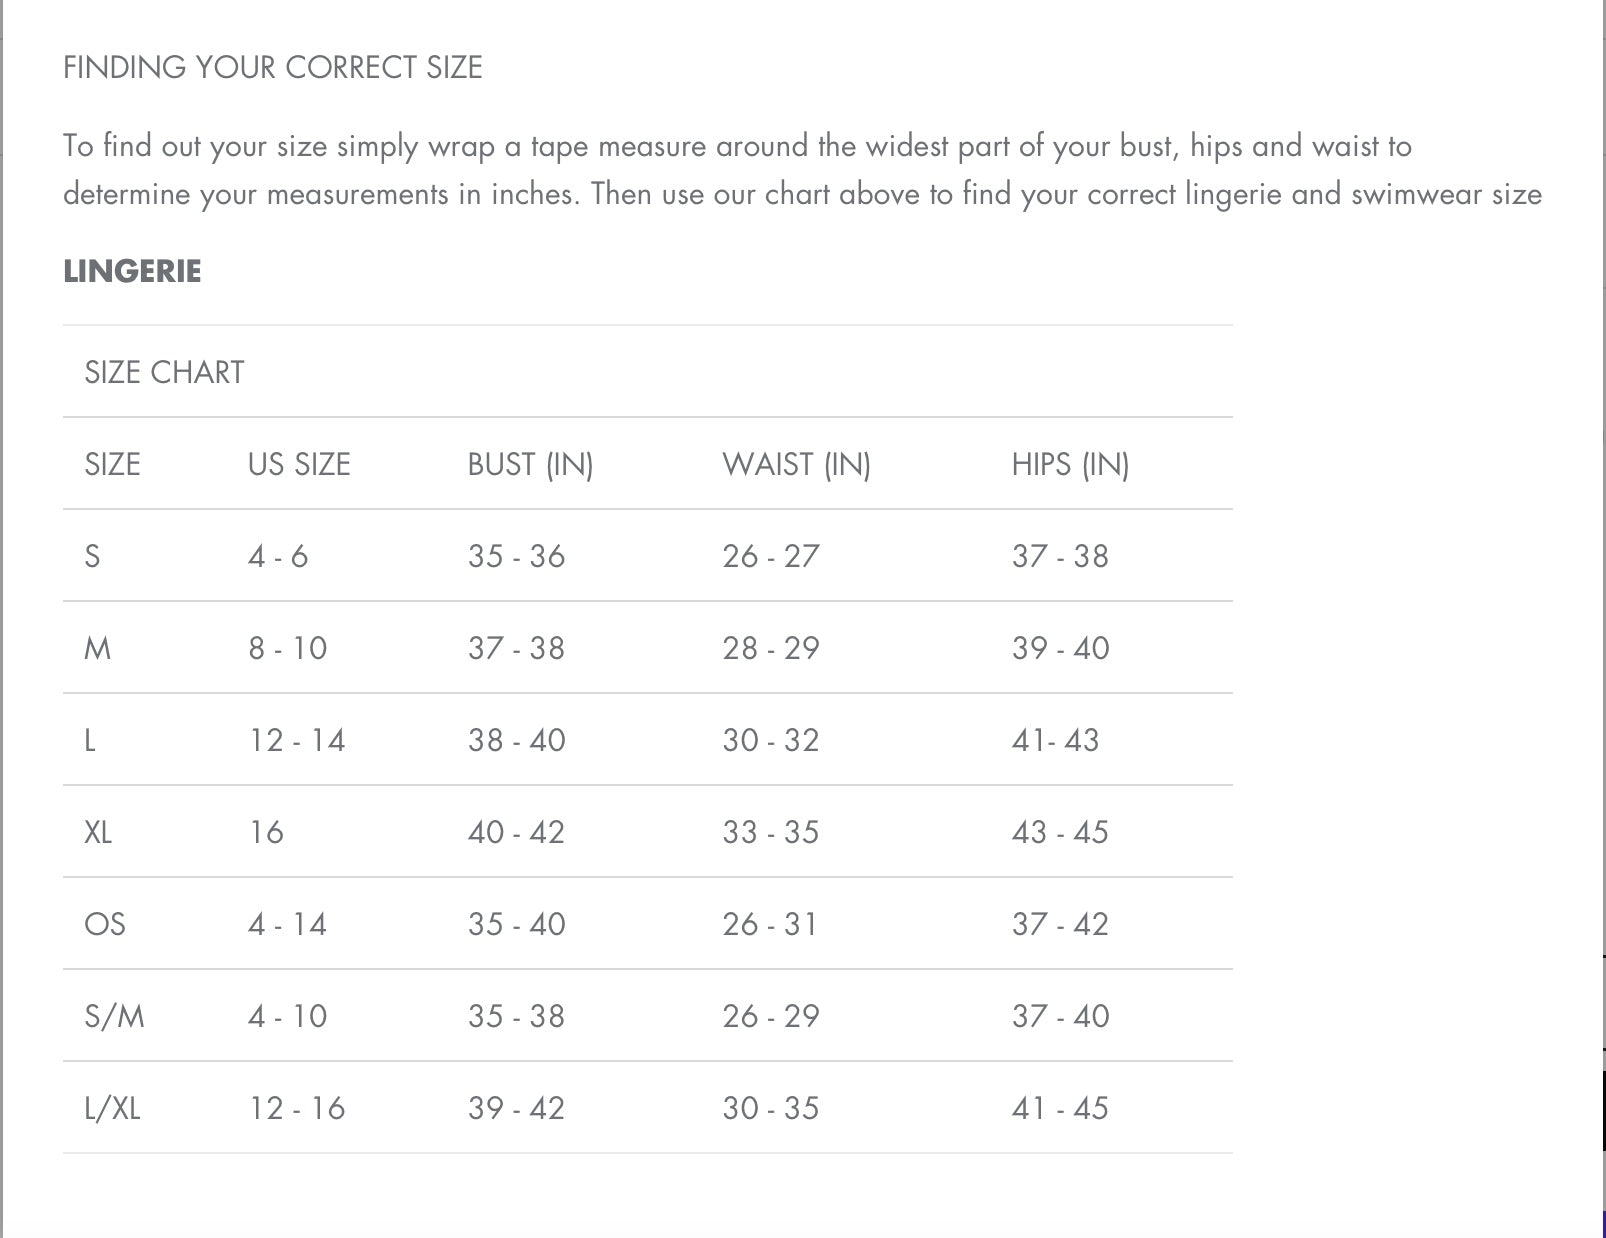Click the FINDING YOUR CORRECT SIZE heading
This screenshot has width=1606, height=1238.
pos(273,67)
